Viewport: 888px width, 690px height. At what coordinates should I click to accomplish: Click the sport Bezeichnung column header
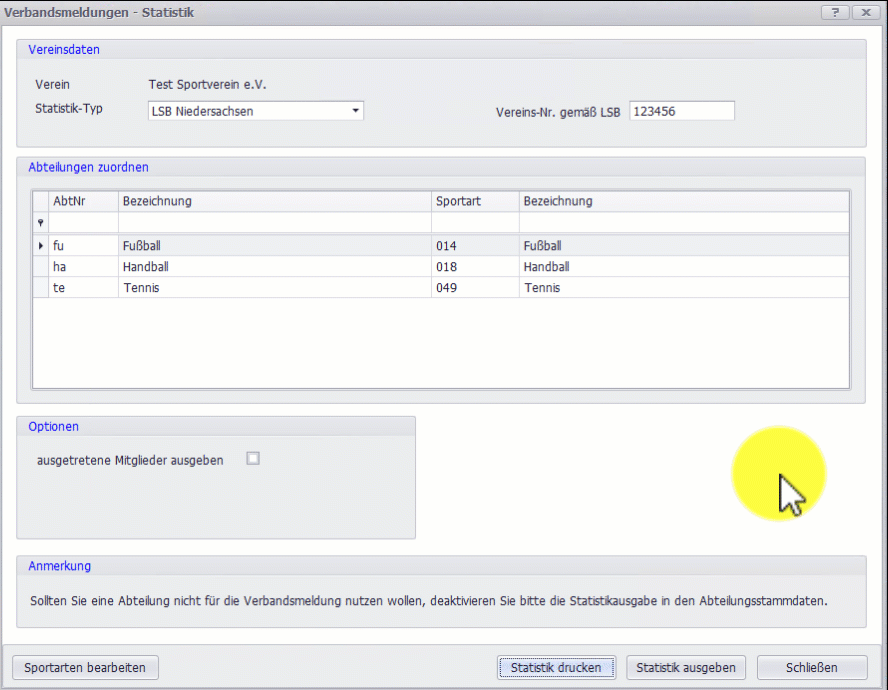[x=683, y=201]
